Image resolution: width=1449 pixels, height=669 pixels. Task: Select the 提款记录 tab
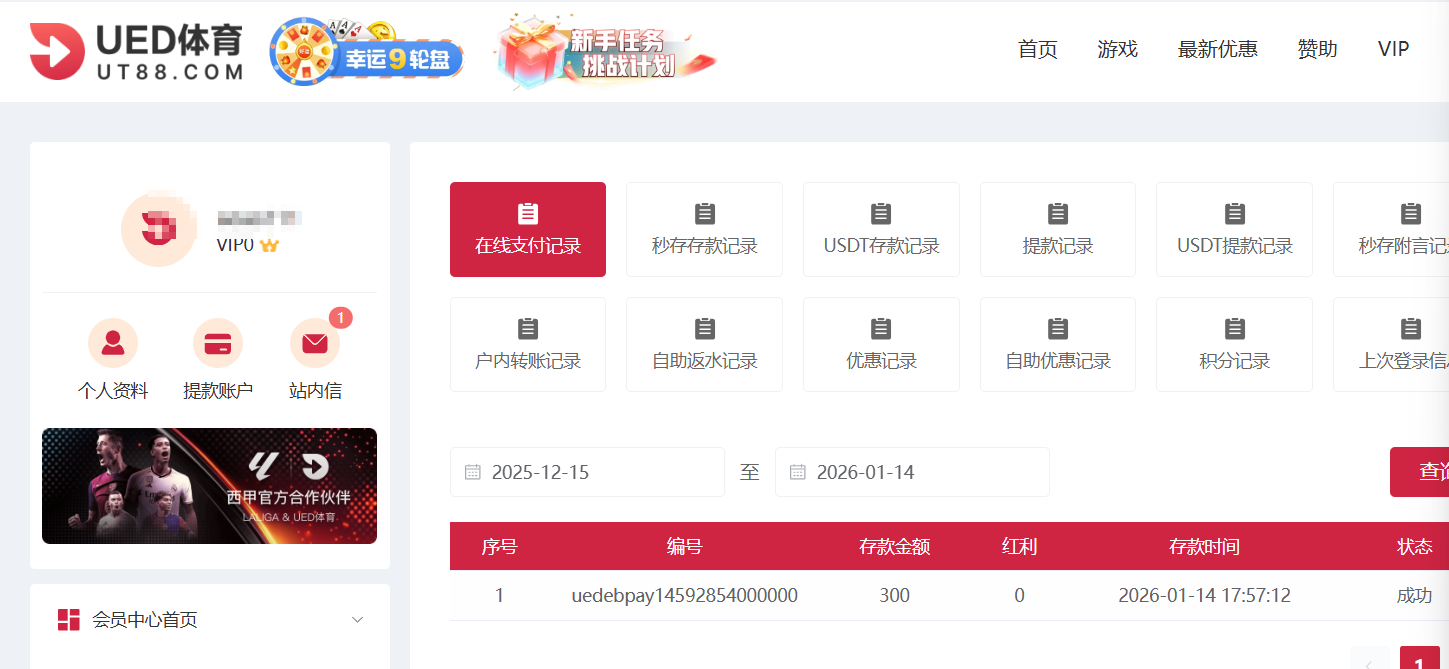(1057, 229)
